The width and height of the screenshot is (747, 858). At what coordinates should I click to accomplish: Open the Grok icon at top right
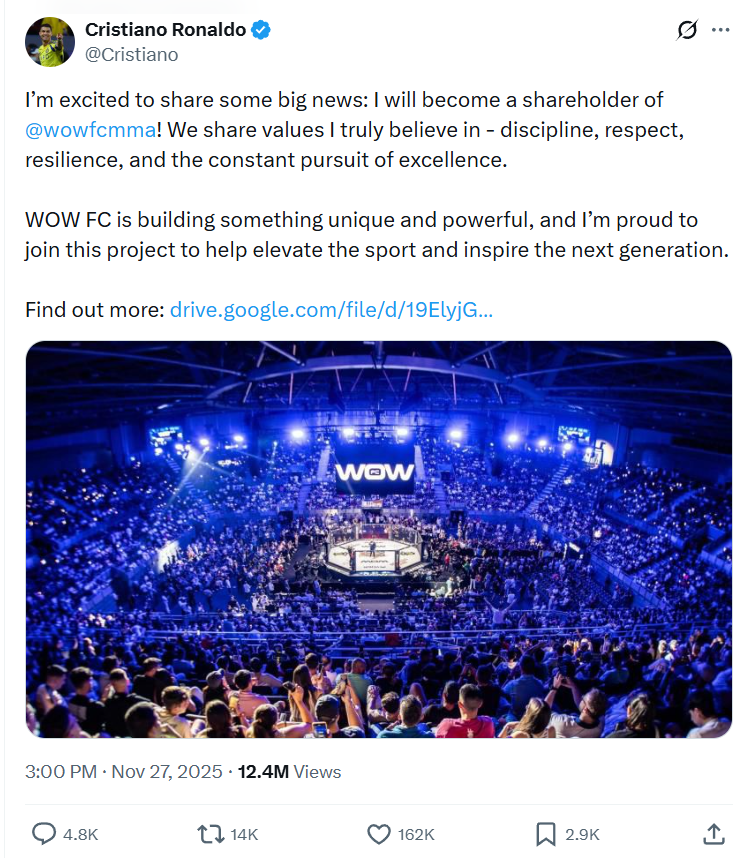687,30
